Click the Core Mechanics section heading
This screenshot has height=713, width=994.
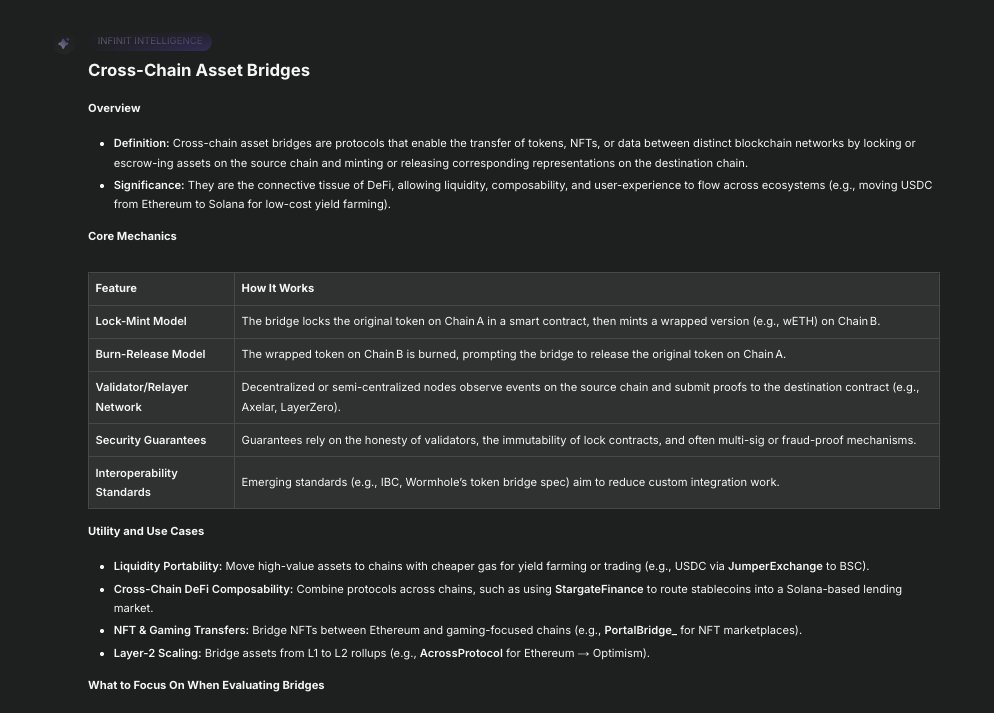click(132, 236)
